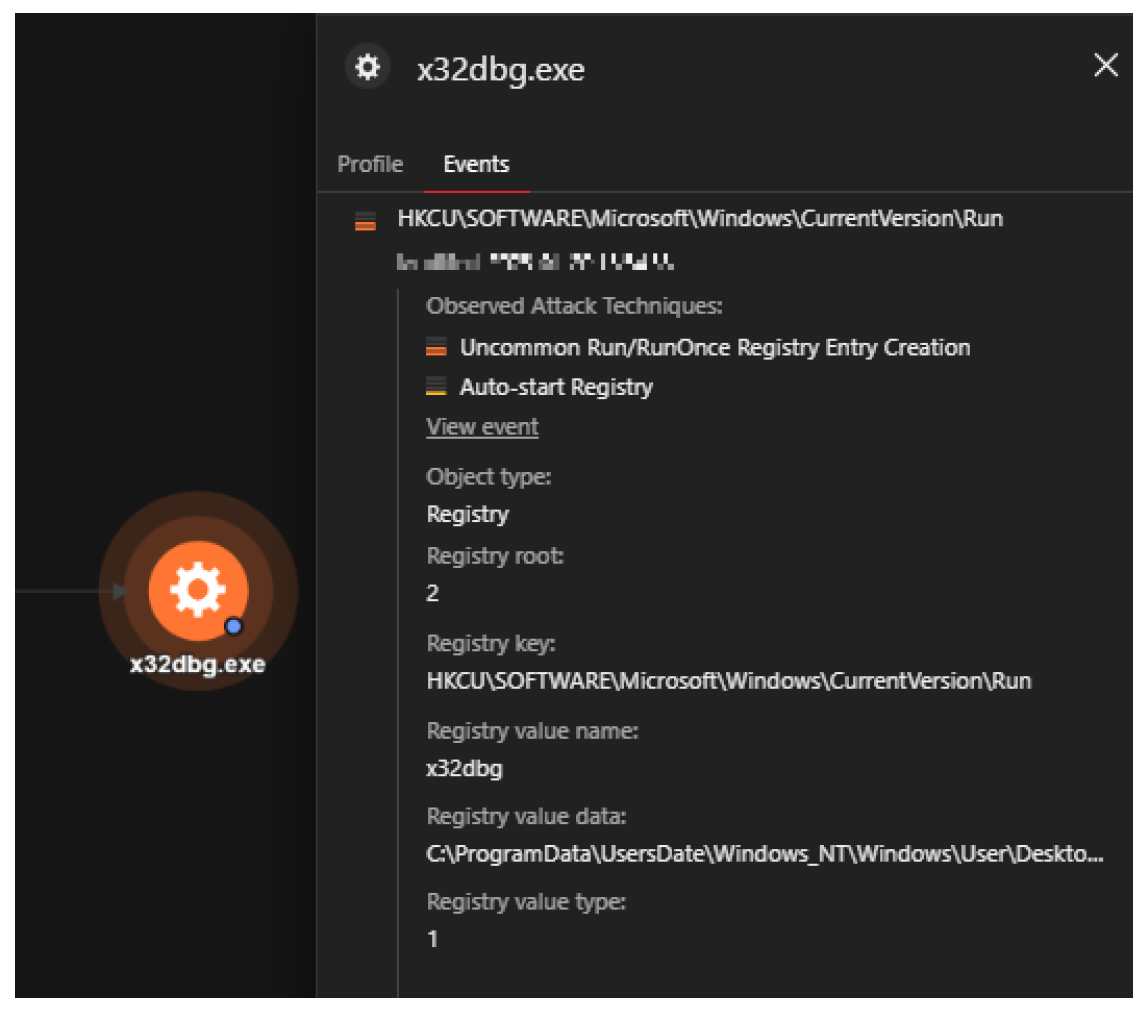
Task: Select the orange x32dbg.exe process node
Action: pos(198,591)
